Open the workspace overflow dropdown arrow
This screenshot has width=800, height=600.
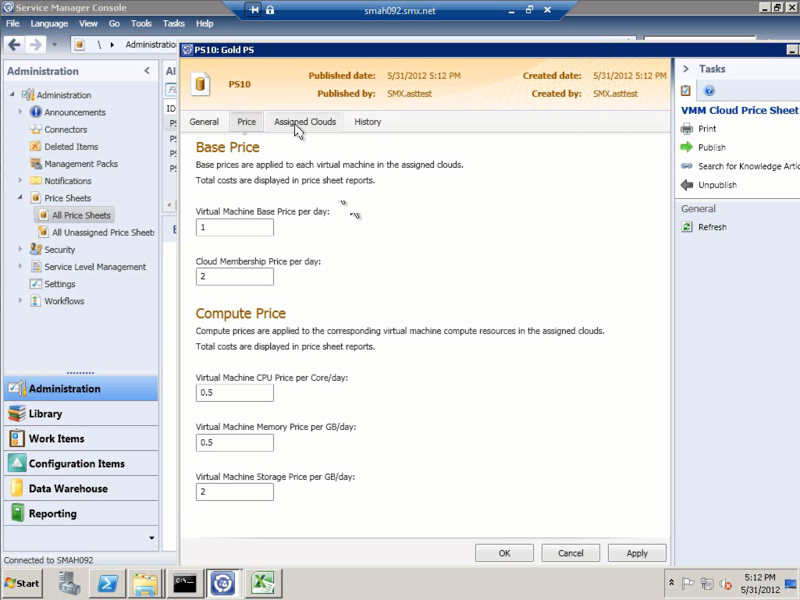point(152,538)
